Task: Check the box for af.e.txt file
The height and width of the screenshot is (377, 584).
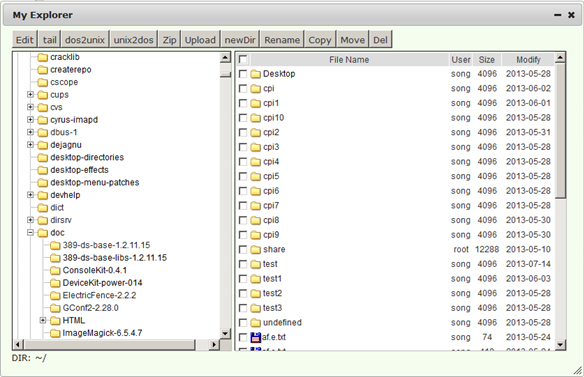Action: click(243, 338)
